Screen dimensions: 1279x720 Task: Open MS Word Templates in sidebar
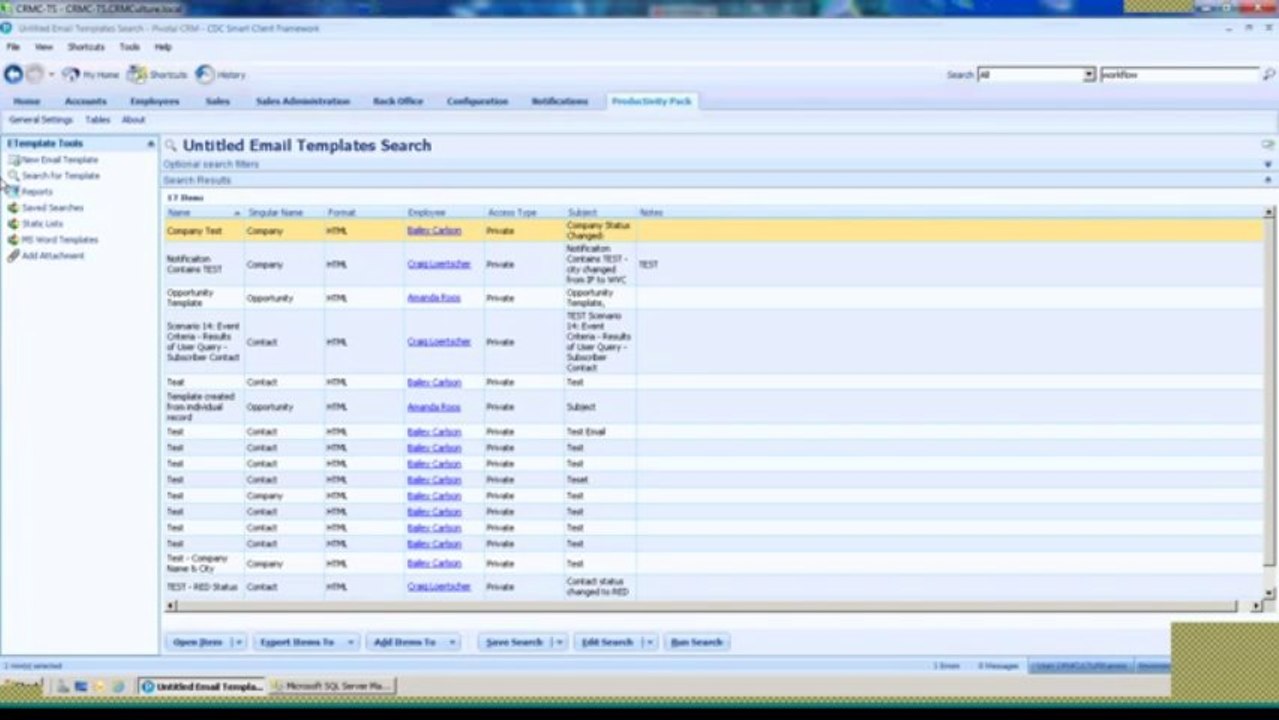point(53,240)
